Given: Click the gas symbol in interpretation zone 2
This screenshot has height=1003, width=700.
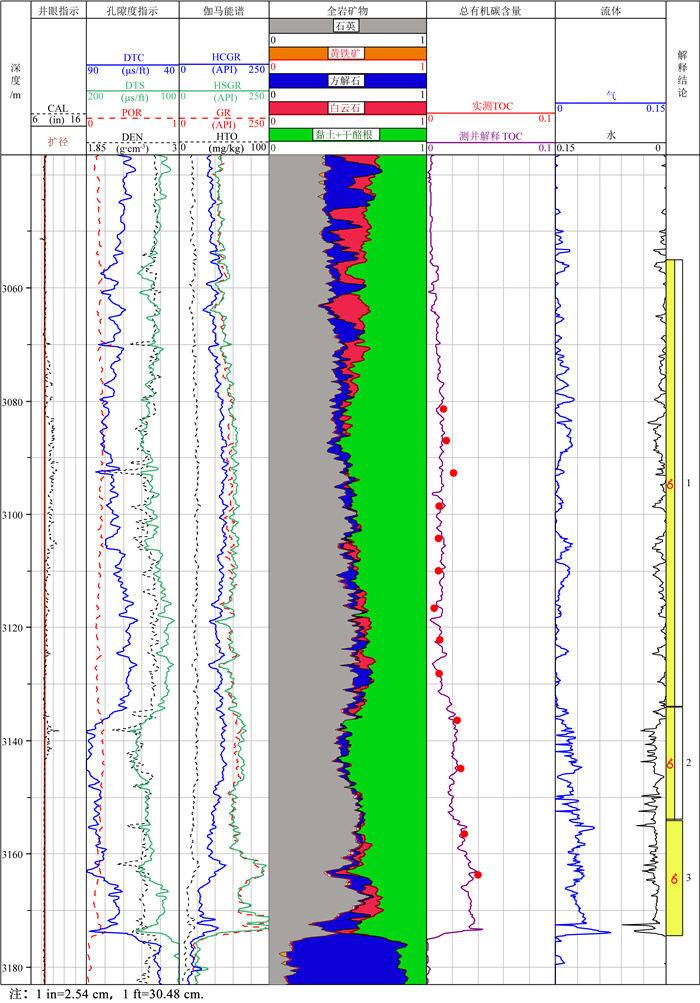Looking at the screenshot, I should tap(671, 765).
